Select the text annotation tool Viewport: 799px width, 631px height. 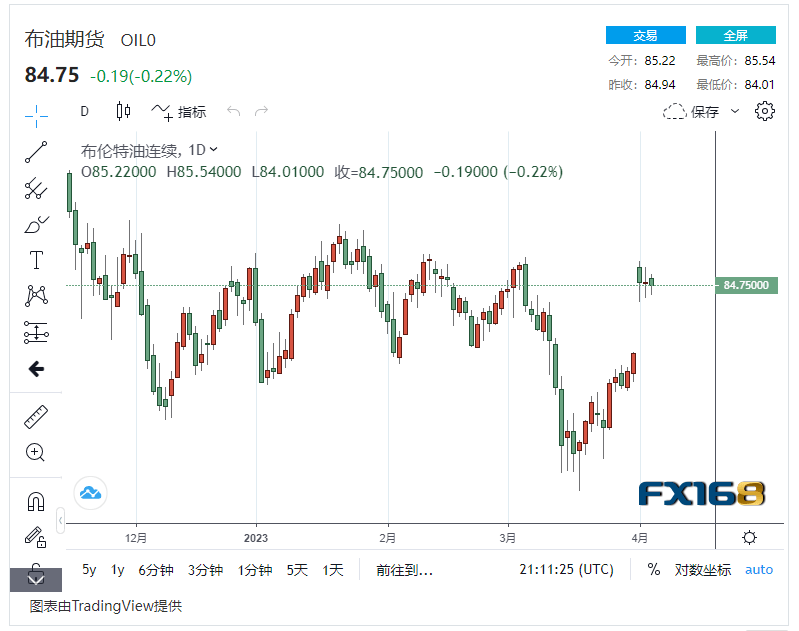click(x=36, y=260)
